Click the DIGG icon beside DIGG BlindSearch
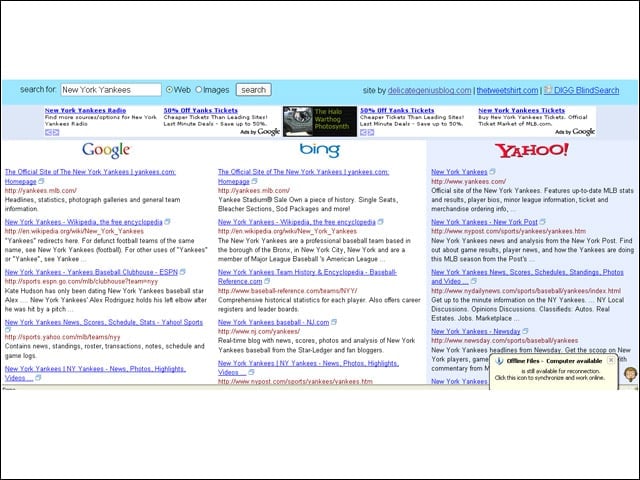Viewport: 640px width, 480px height. 548,89
